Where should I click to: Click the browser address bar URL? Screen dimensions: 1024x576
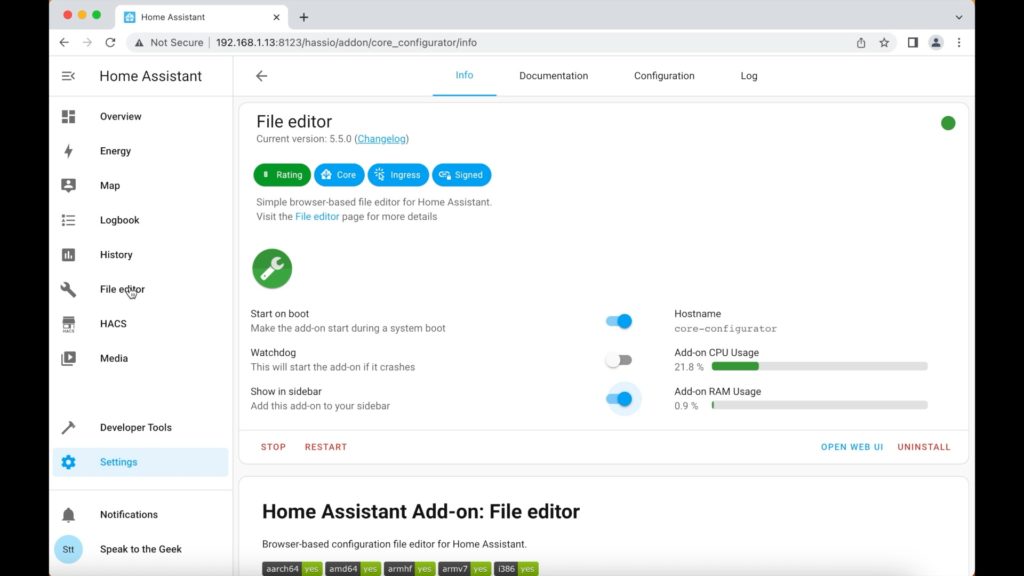(x=346, y=42)
